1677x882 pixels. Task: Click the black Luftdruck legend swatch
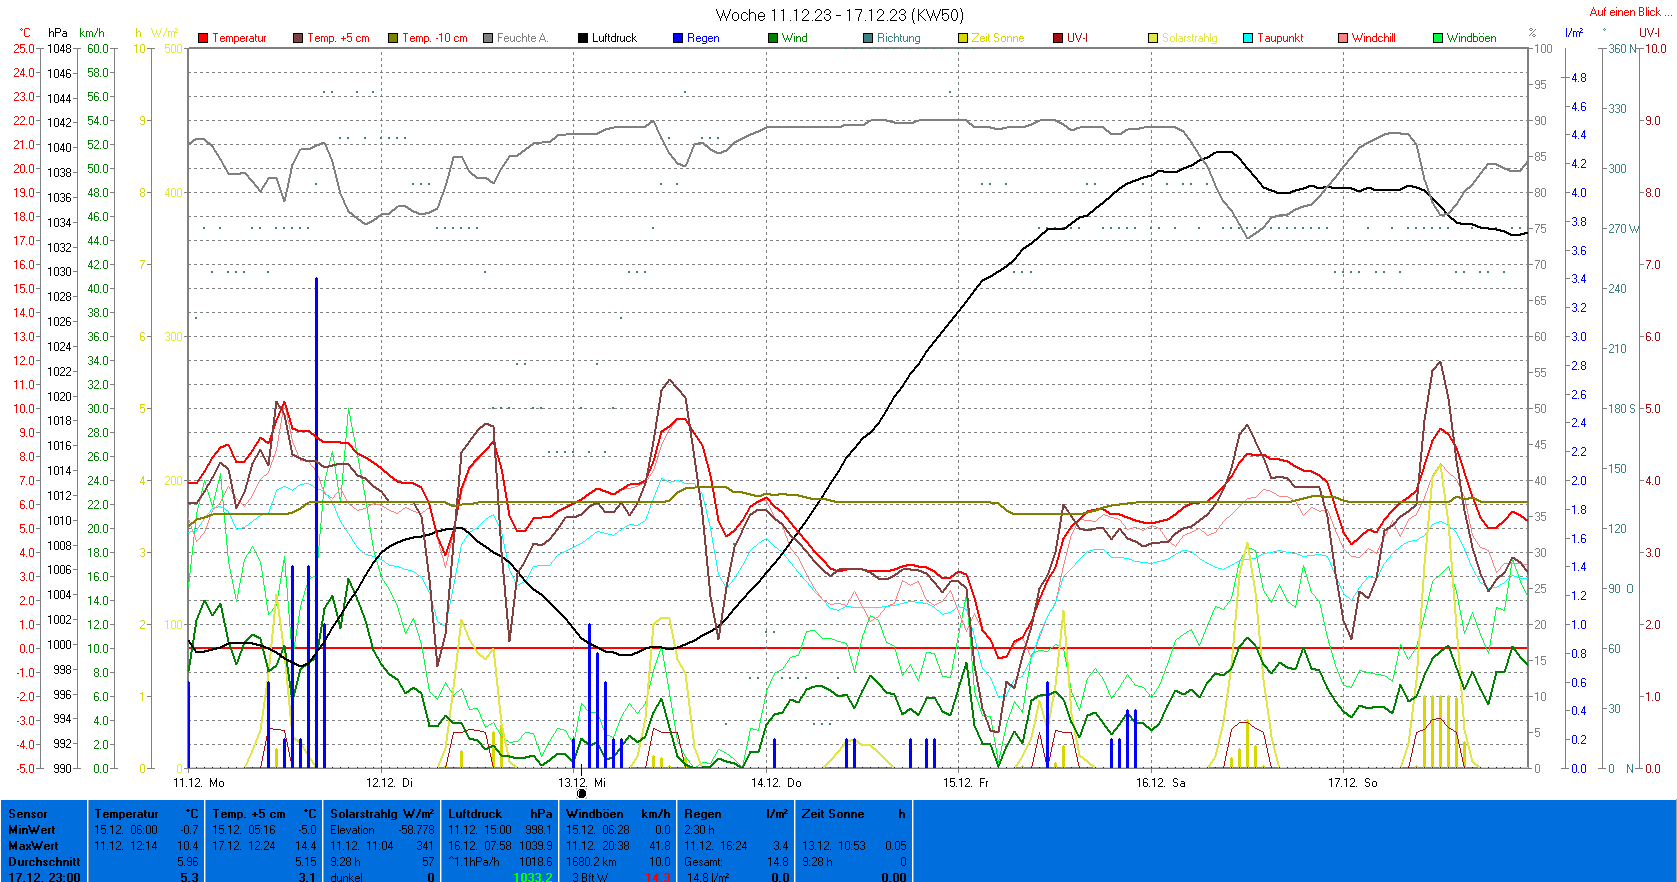pyautogui.click(x=583, y=38)
